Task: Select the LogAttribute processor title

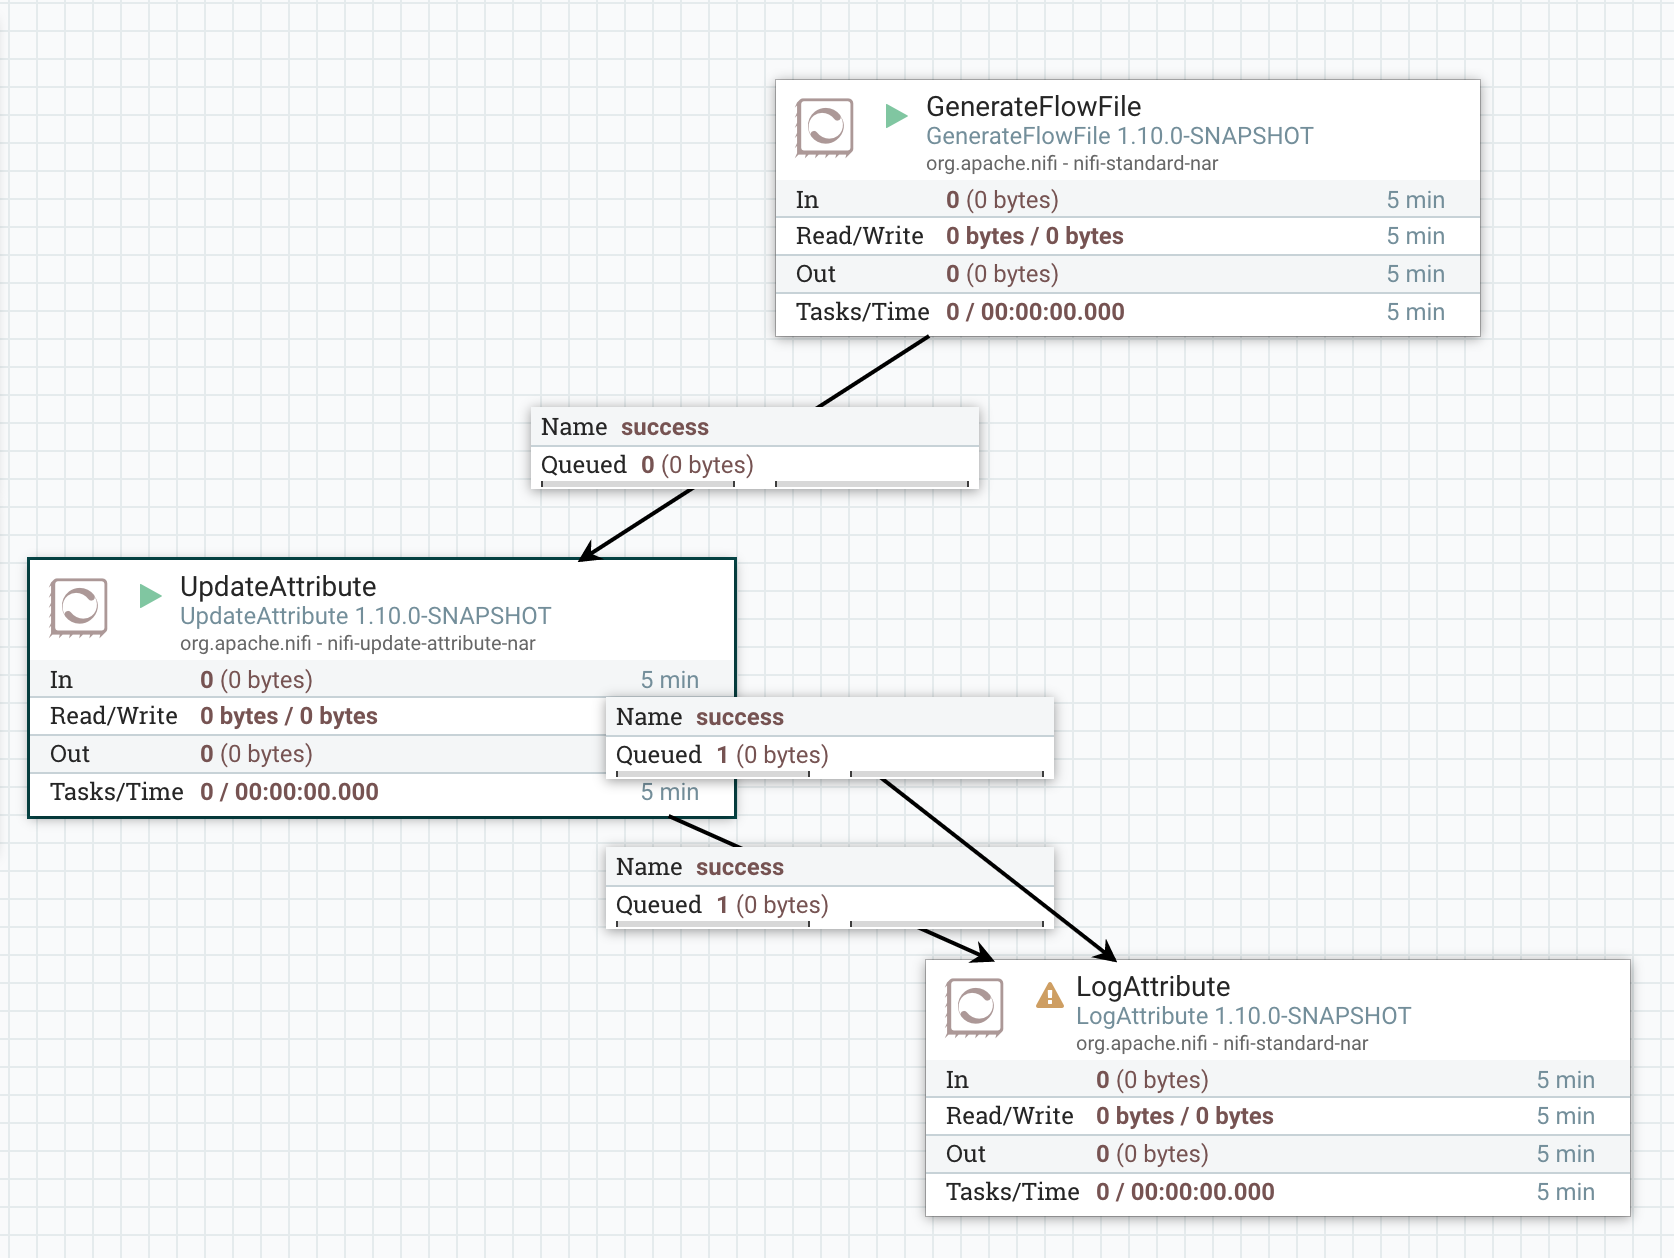Action: [1153, 986]
